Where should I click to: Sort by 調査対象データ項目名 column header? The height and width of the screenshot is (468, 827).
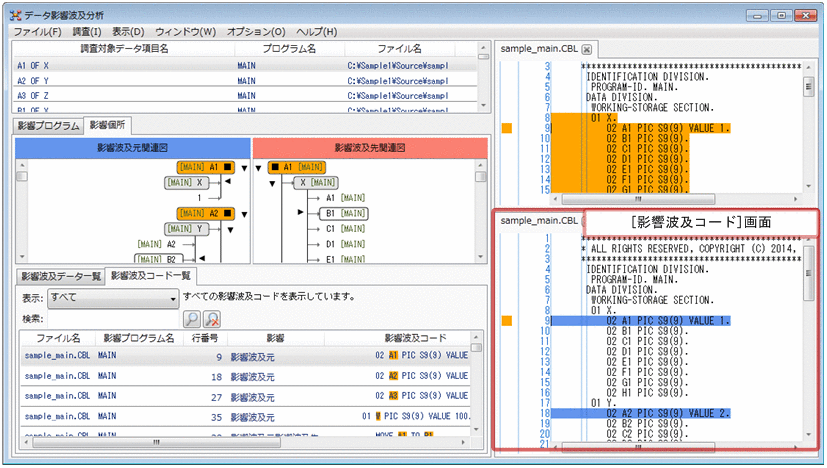pos(124,49)
